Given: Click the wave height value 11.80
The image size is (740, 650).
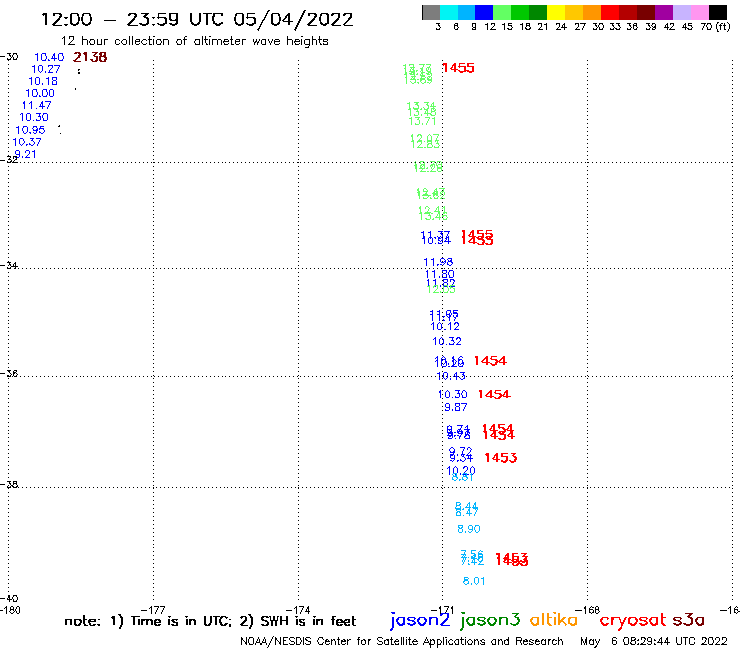Looking at the screenshot, I should [439, 274].
